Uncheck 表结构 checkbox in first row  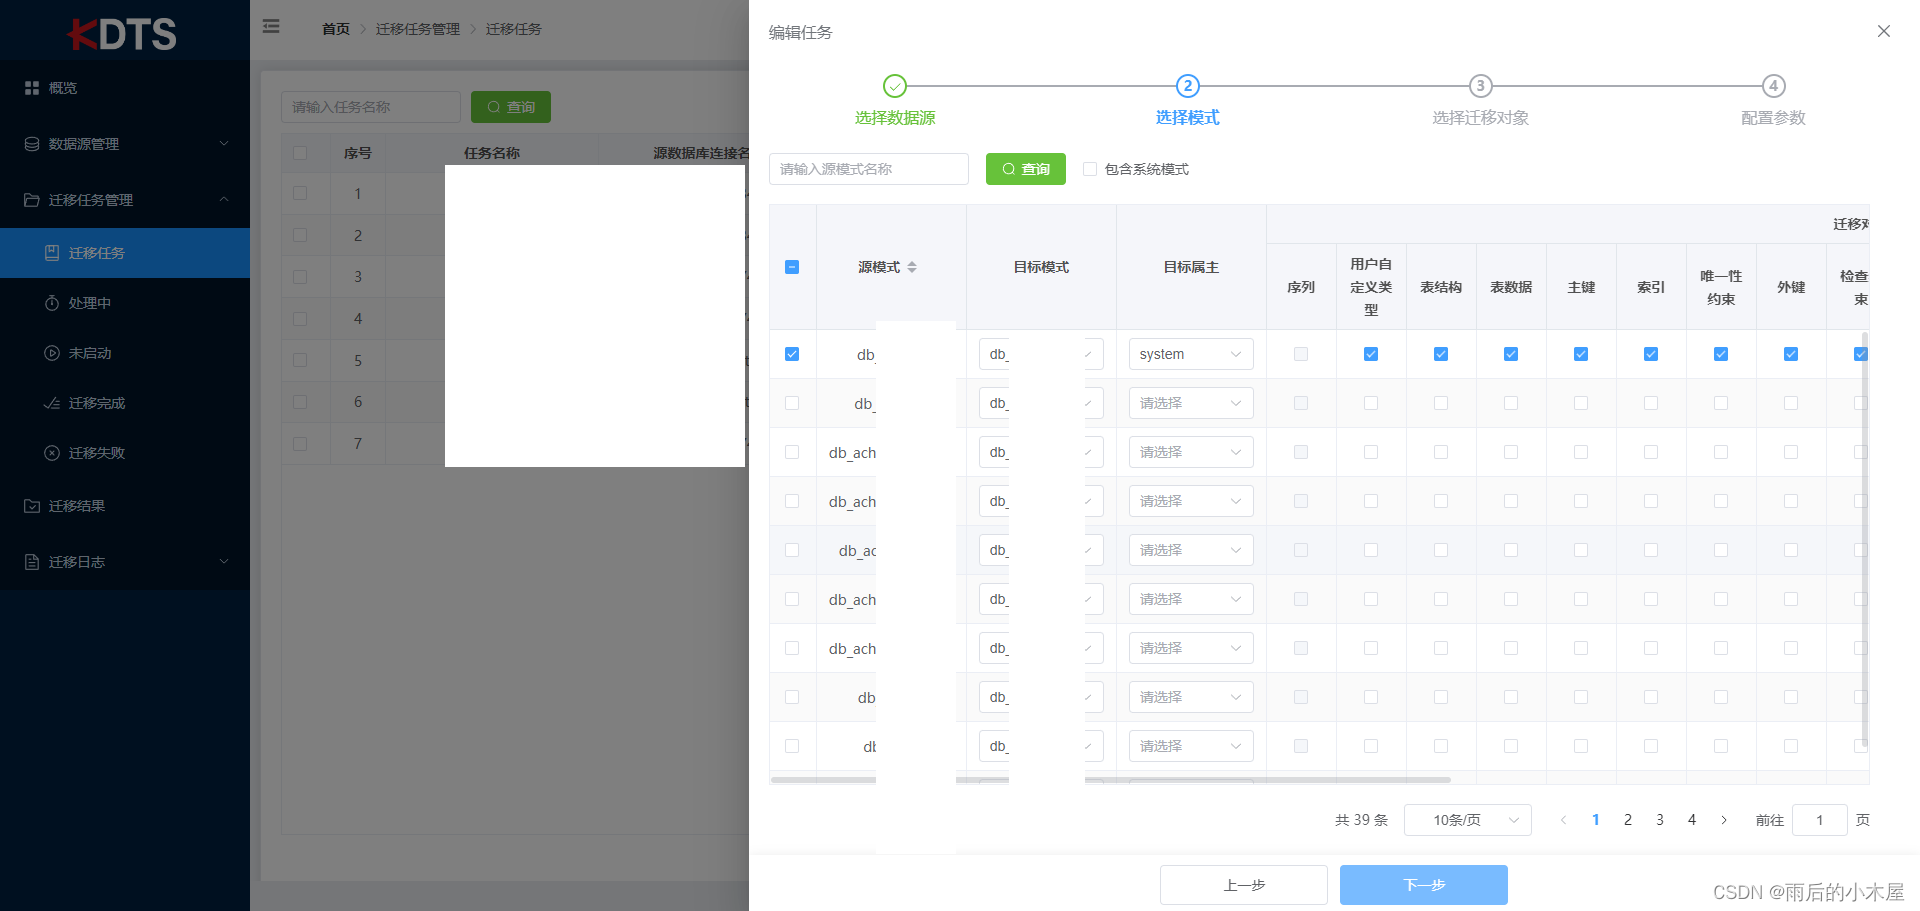(1441, 354)
